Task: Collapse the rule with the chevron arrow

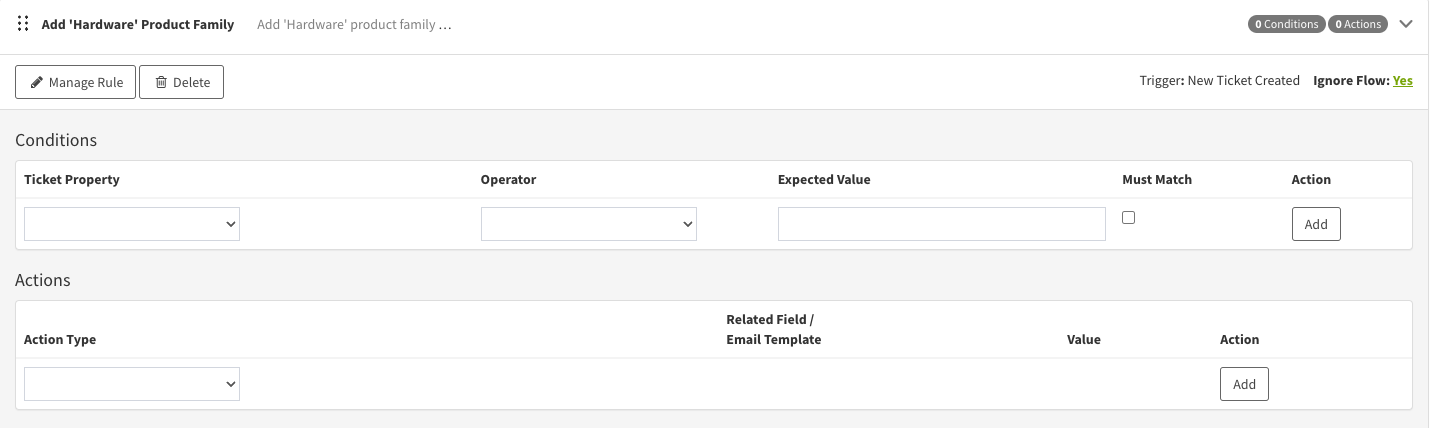Action: [x=1406, y=24]
